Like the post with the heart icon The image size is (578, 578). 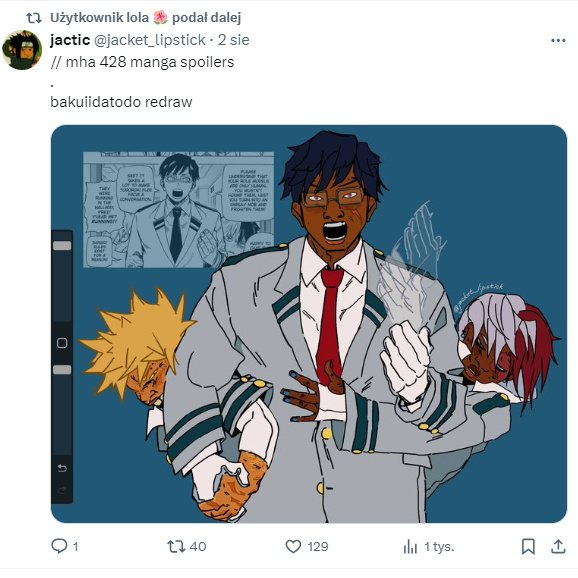coord(293,546)
